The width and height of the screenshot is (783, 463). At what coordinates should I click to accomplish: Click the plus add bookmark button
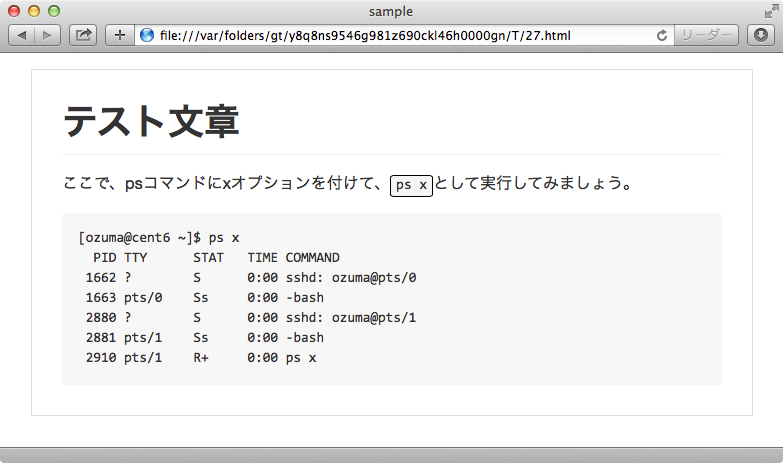click(x=120, y=35)
